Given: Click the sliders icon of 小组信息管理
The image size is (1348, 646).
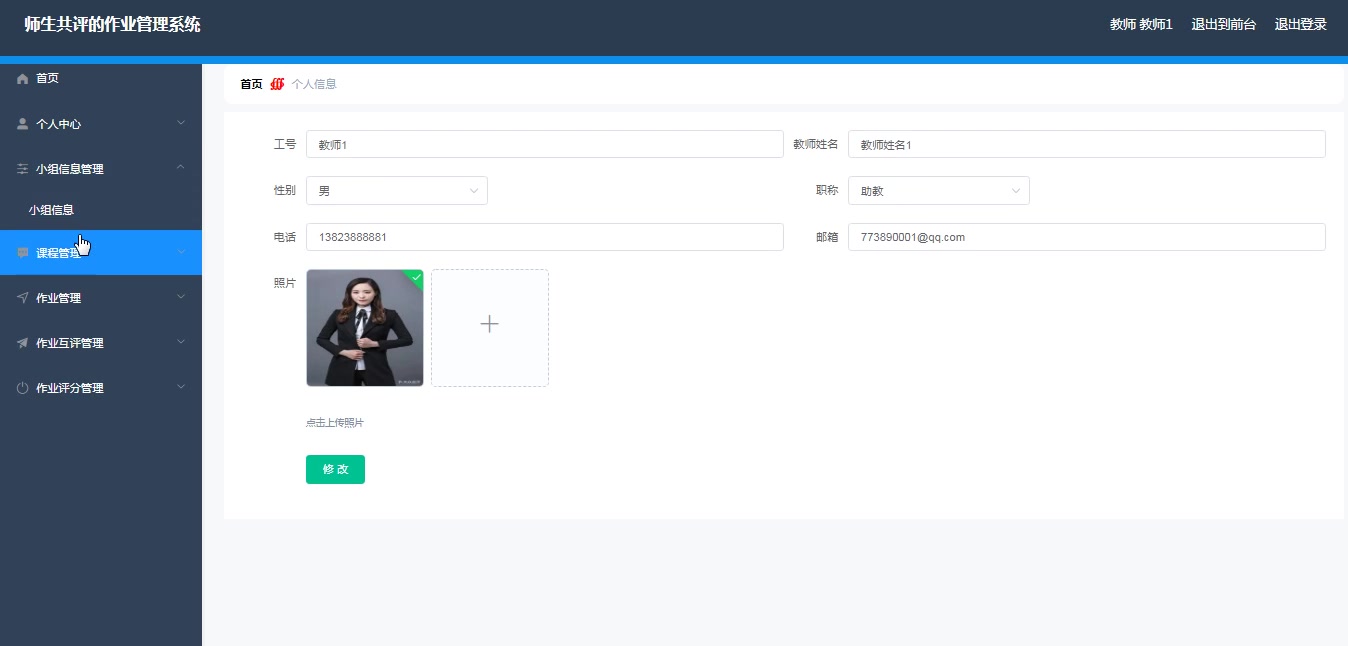Looking at the screenshot, I should click(x=22, y=167).
